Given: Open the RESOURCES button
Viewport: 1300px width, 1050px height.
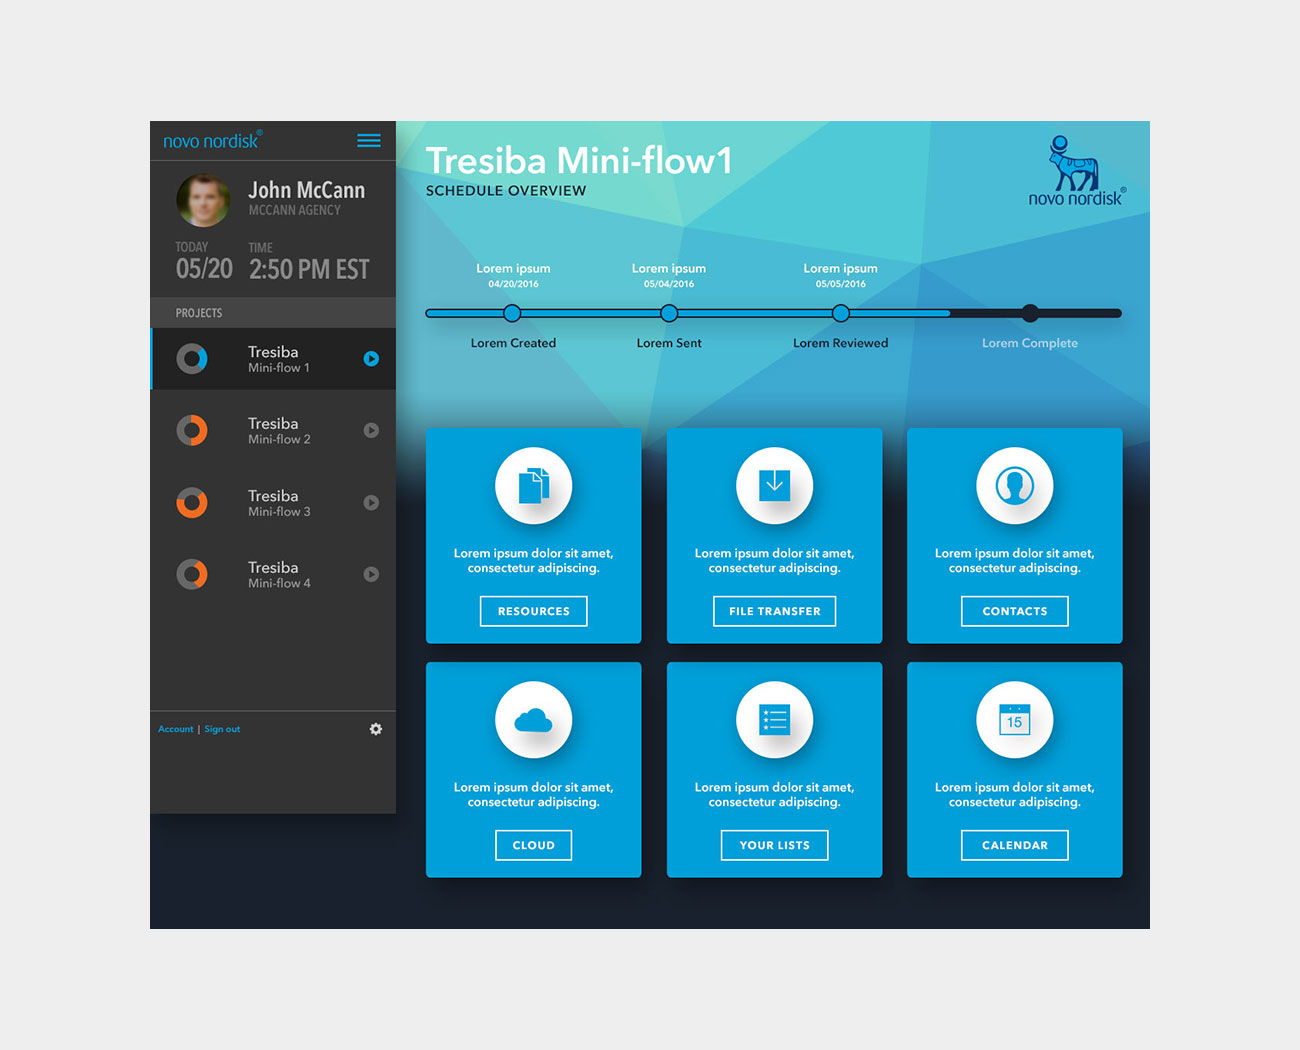Looking at the screenshot, I should click(x=534, y=611).
